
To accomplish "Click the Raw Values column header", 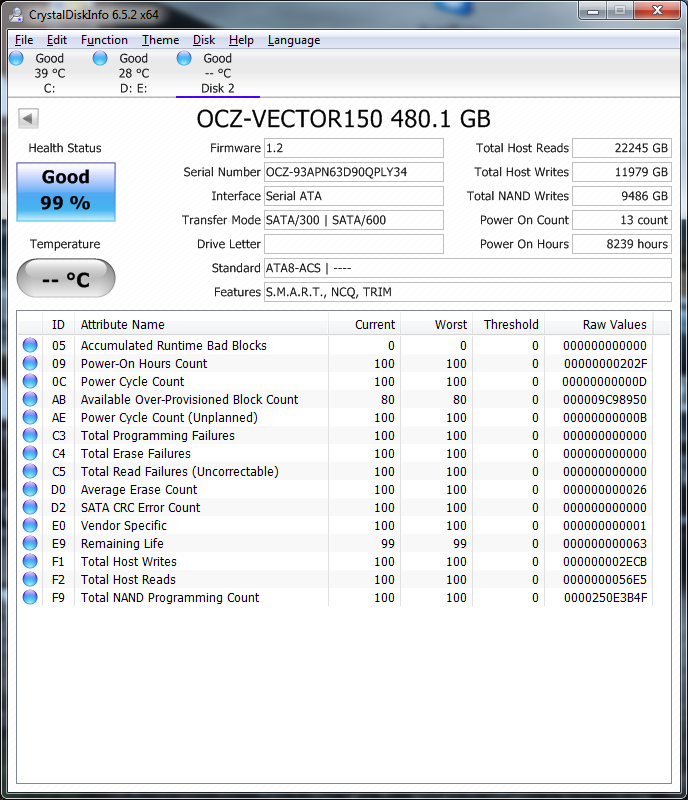I will point(599,324).
